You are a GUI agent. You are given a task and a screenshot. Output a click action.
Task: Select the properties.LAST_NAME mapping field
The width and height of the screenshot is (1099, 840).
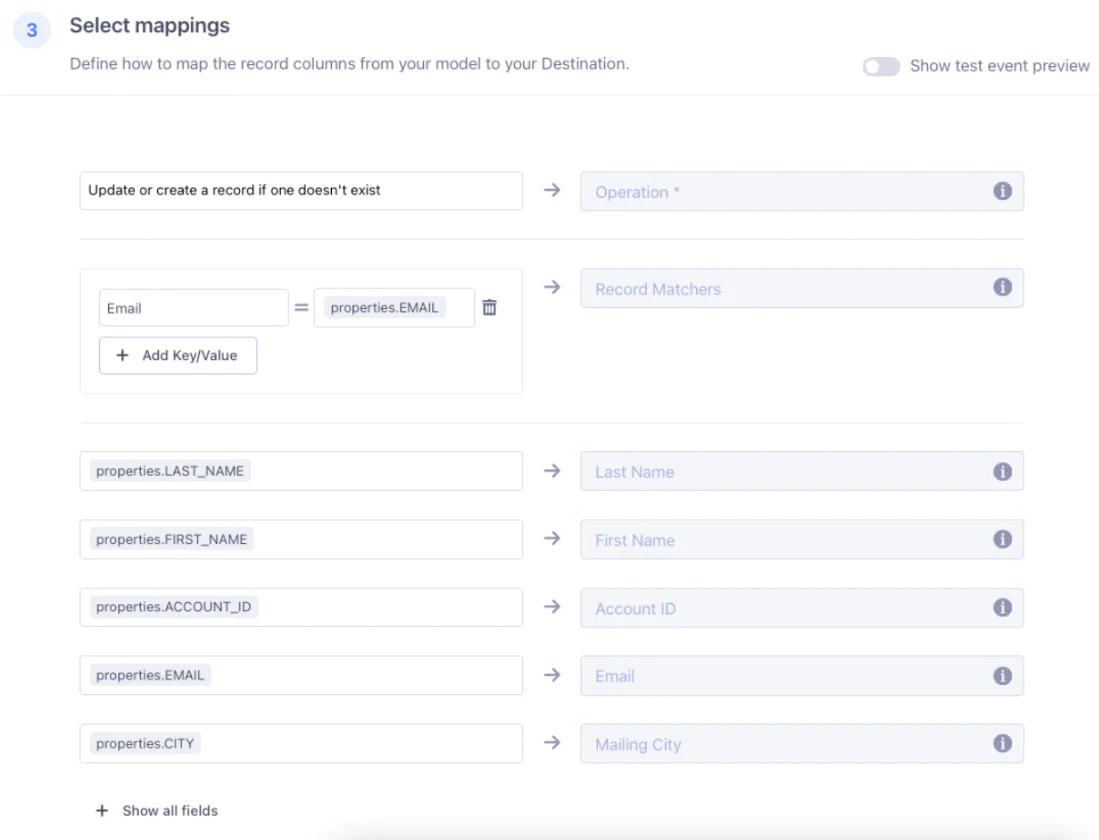point(300,470)
